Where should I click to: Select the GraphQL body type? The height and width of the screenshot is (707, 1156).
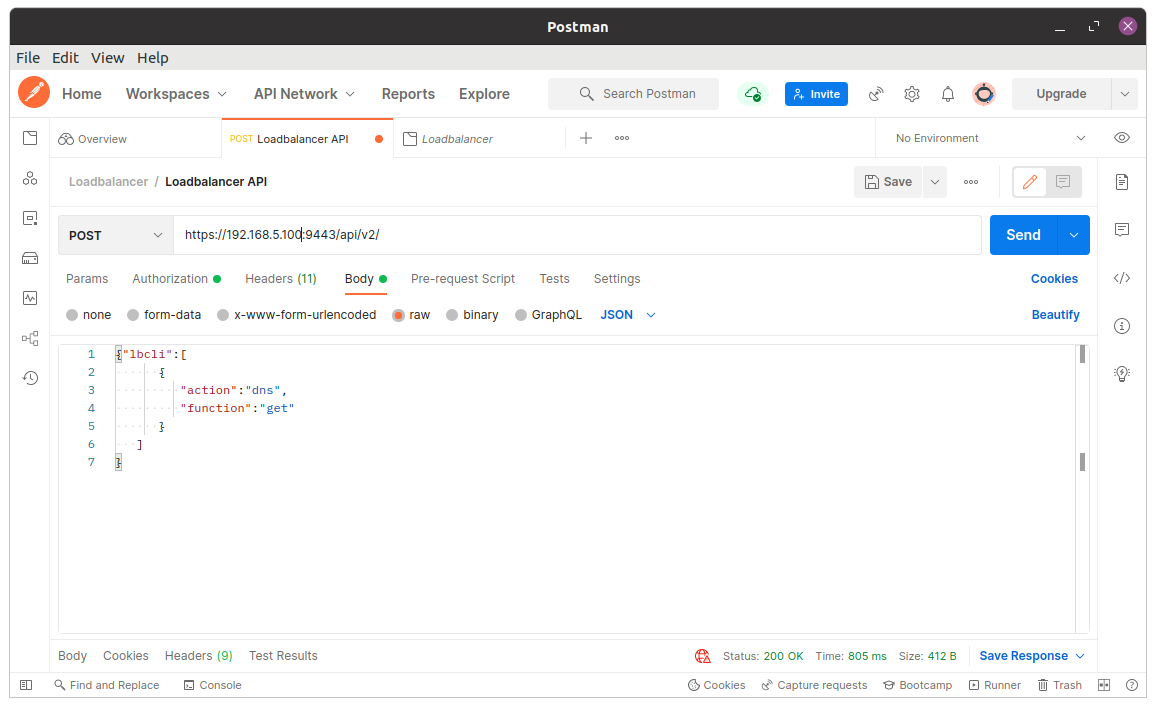point(520,315)
